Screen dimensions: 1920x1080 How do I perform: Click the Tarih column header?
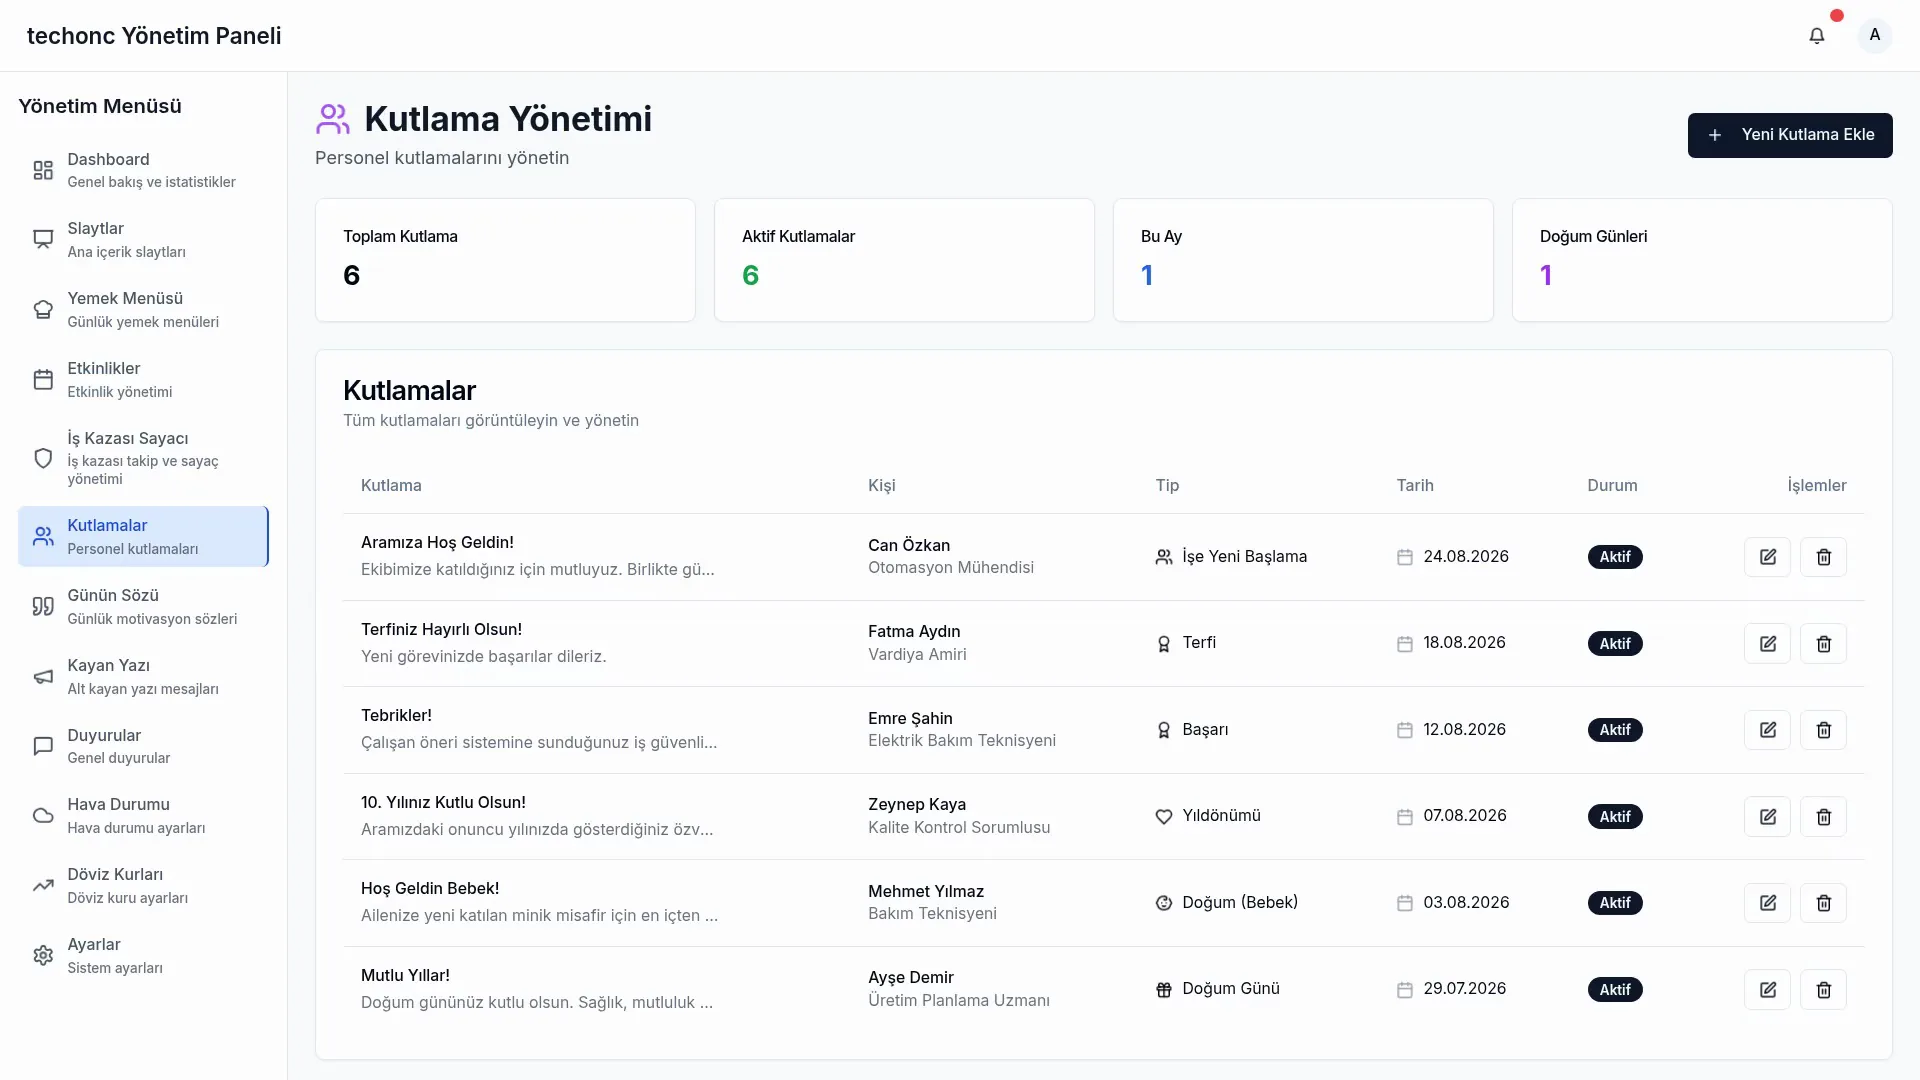pos(1415,486)
